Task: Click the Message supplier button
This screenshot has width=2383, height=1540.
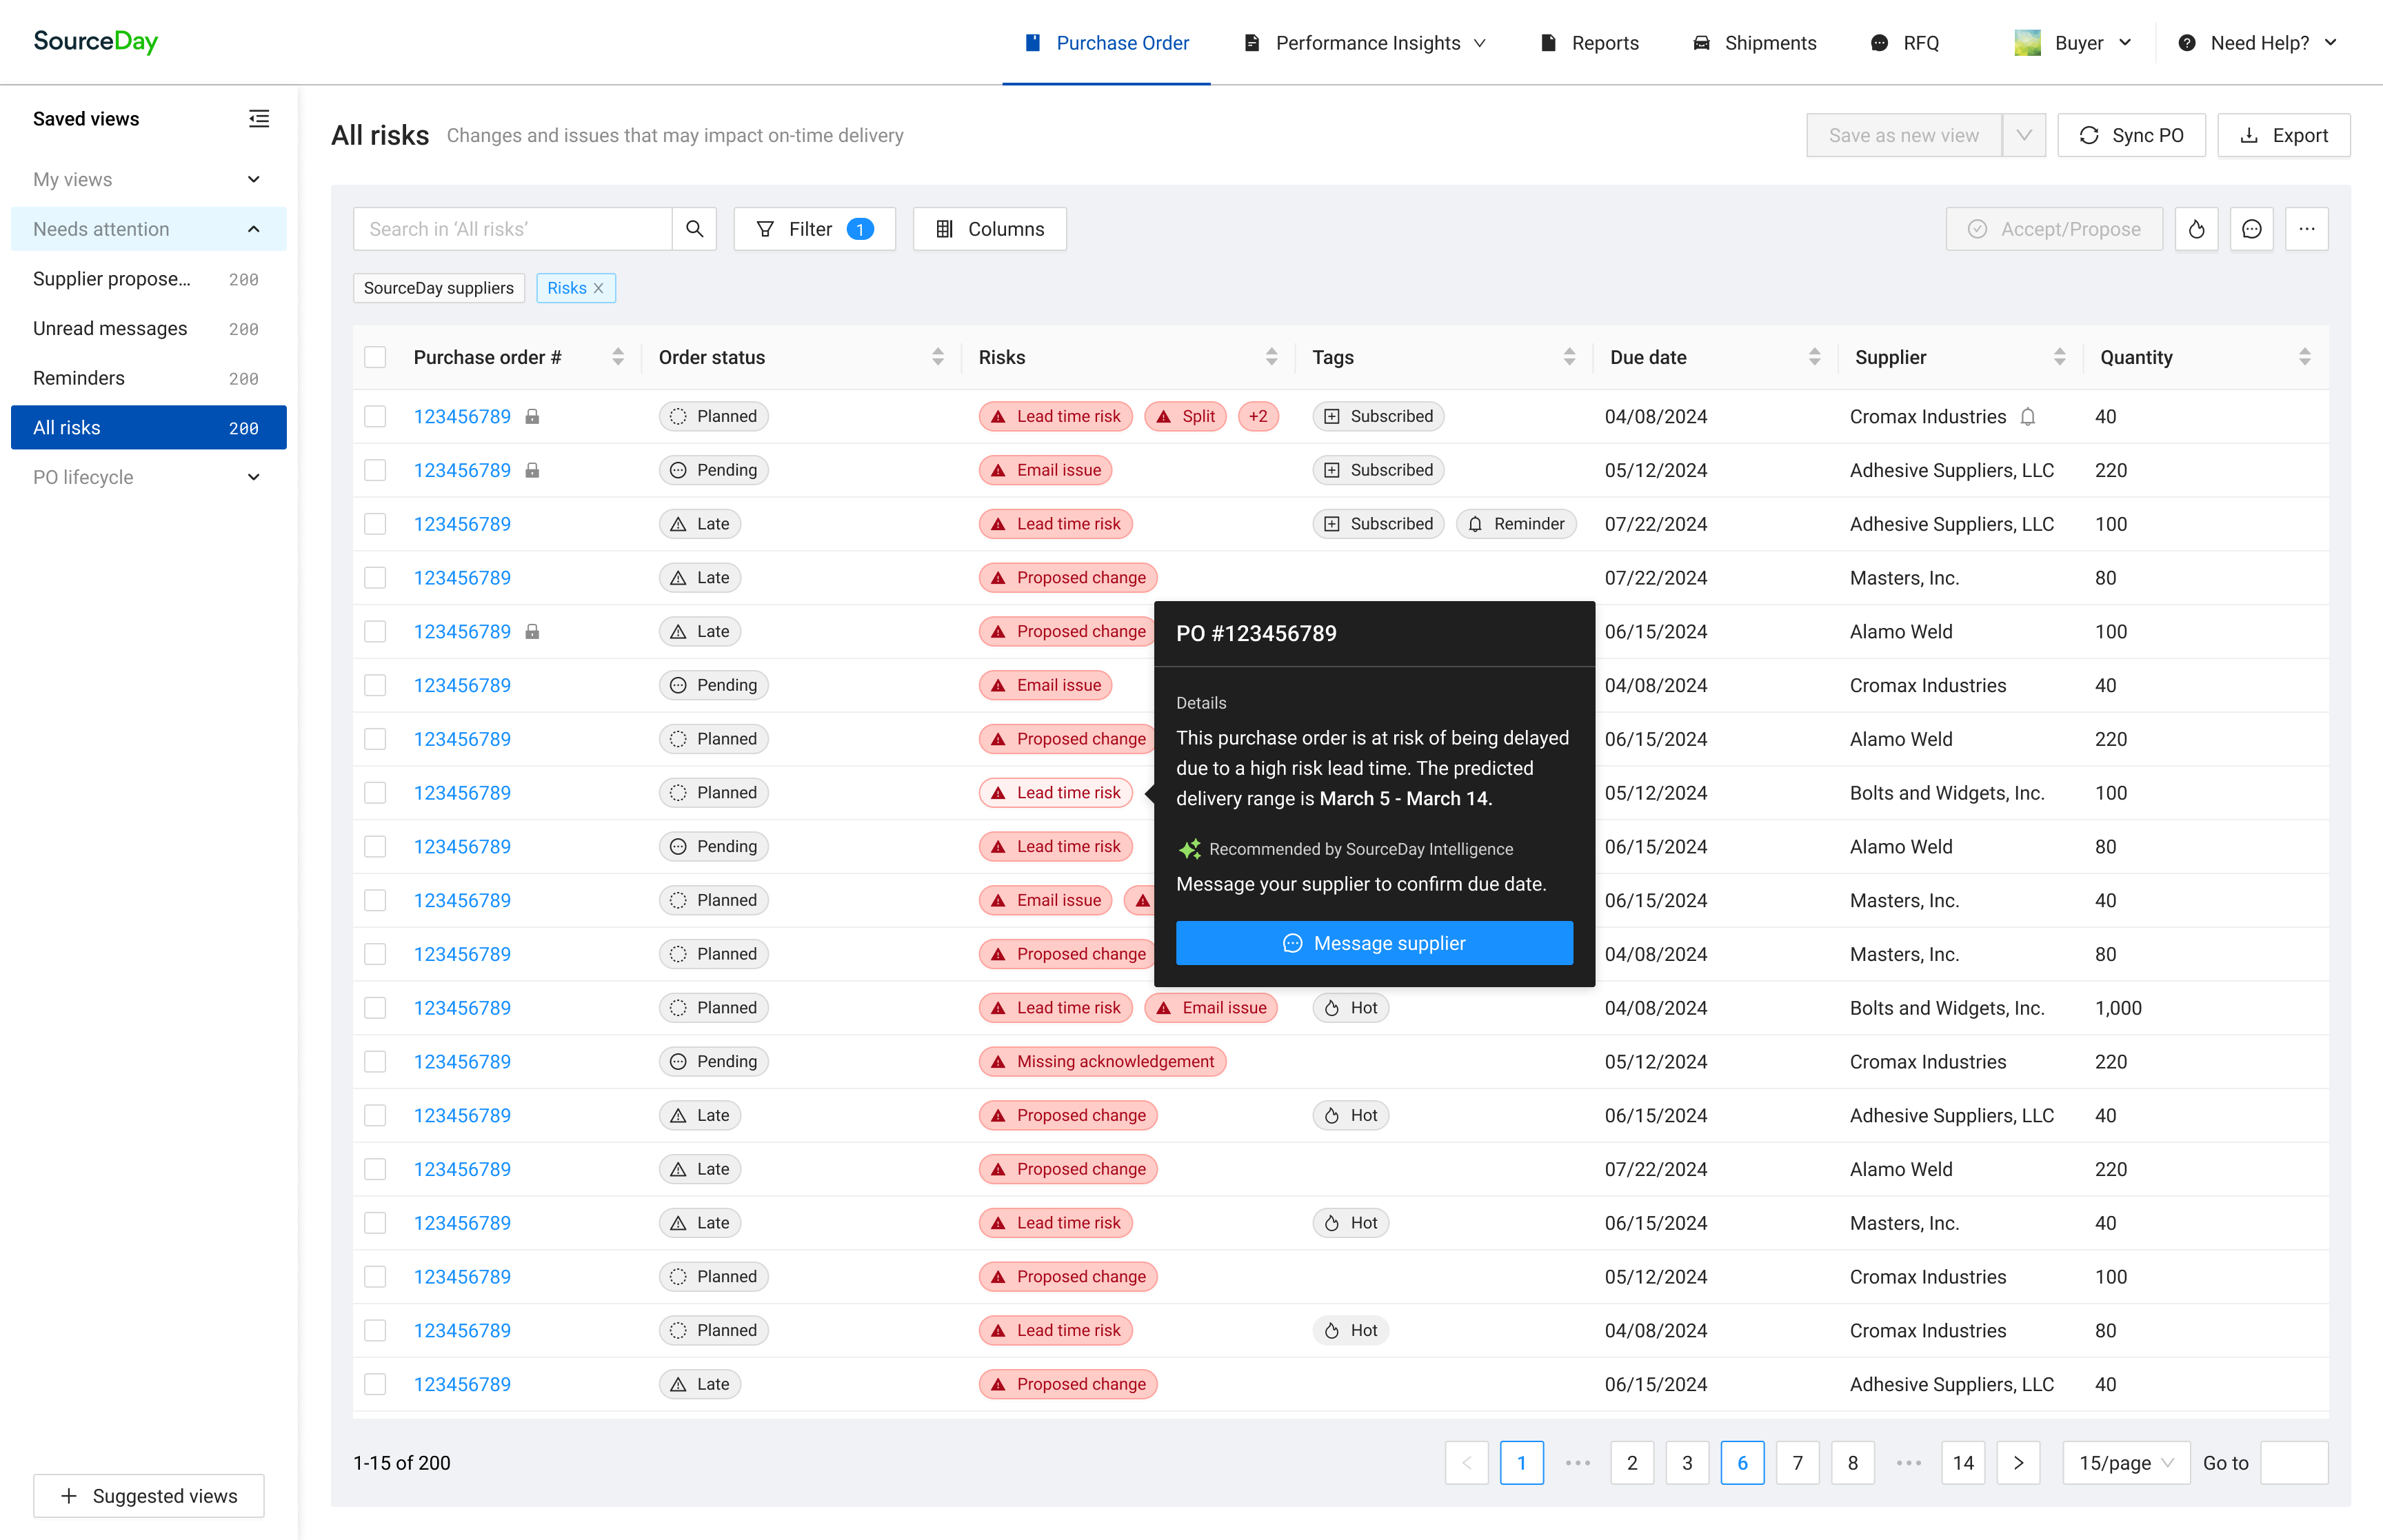Action: tap(1373, 943)
